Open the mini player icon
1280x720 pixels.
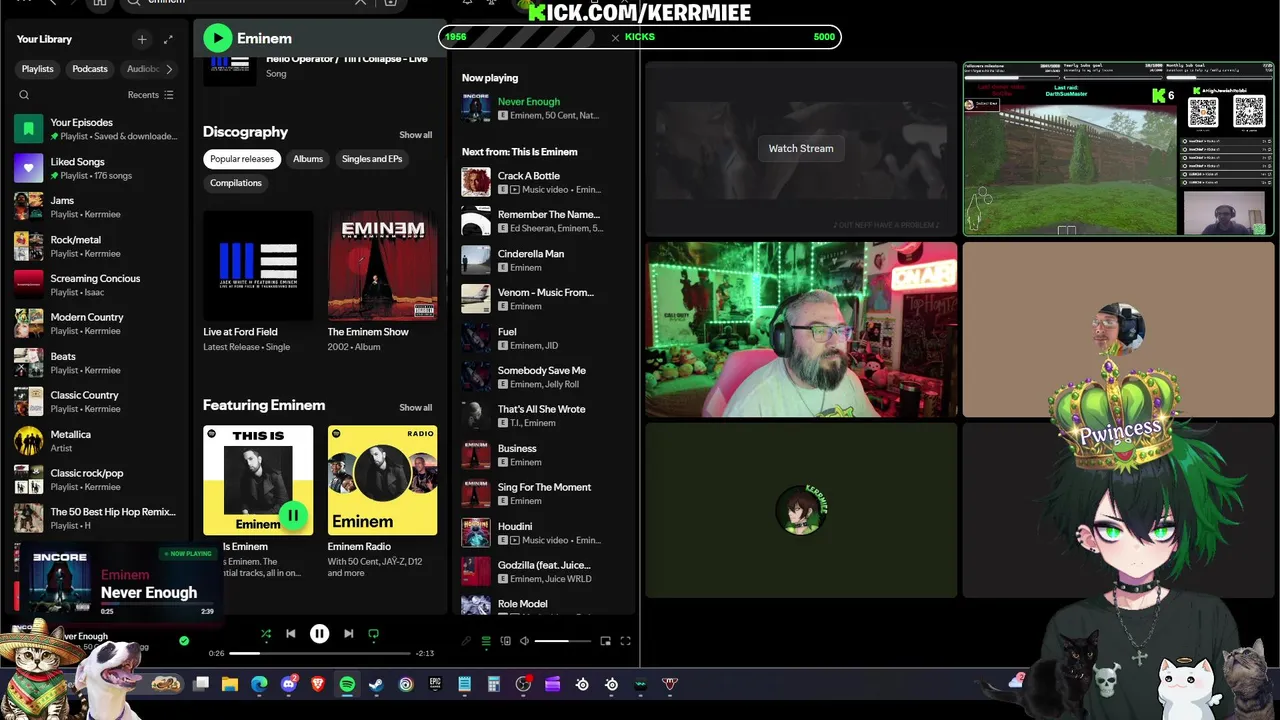coord(605,641)
